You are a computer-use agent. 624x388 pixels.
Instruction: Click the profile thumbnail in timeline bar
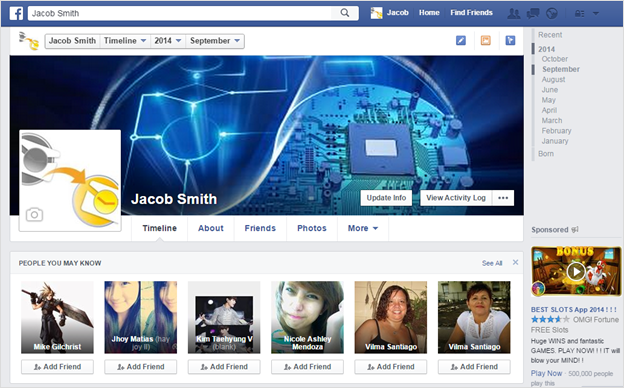coord(29,41)
